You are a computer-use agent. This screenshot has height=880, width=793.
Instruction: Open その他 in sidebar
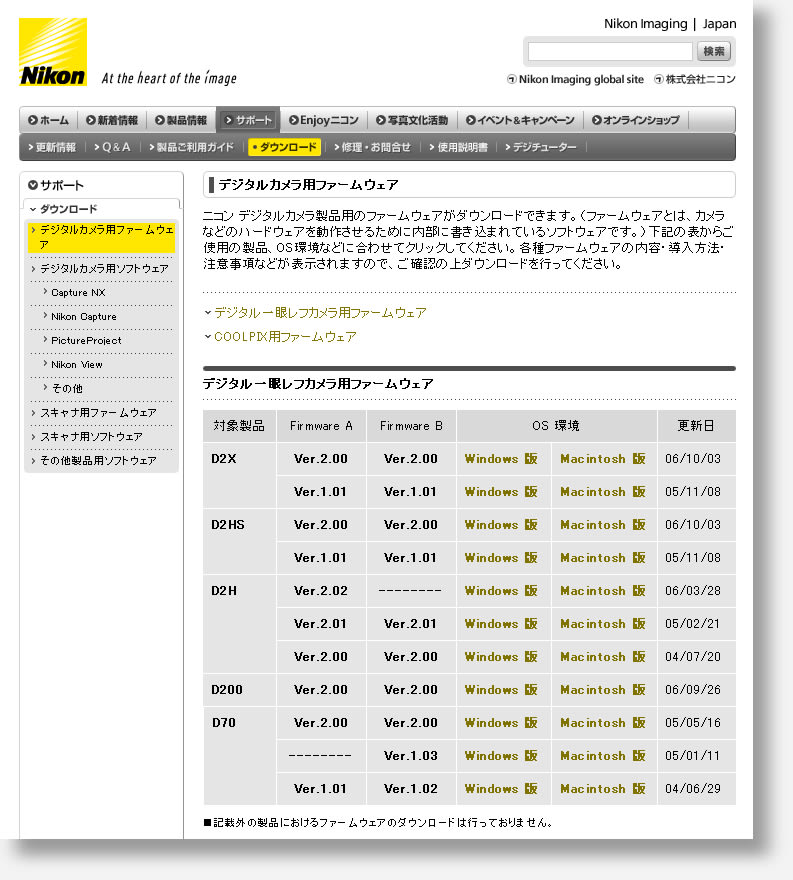pos(63,388)
